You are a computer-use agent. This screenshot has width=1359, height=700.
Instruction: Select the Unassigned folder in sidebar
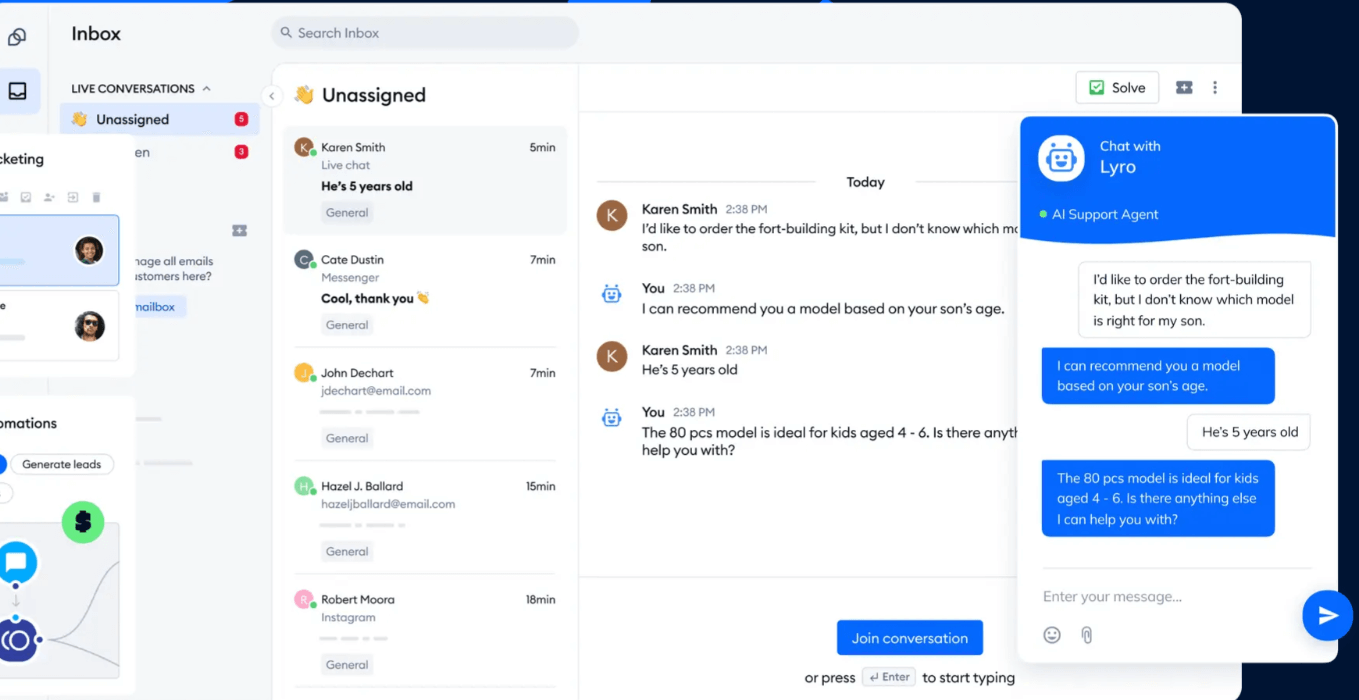click(x=132, y=120)
